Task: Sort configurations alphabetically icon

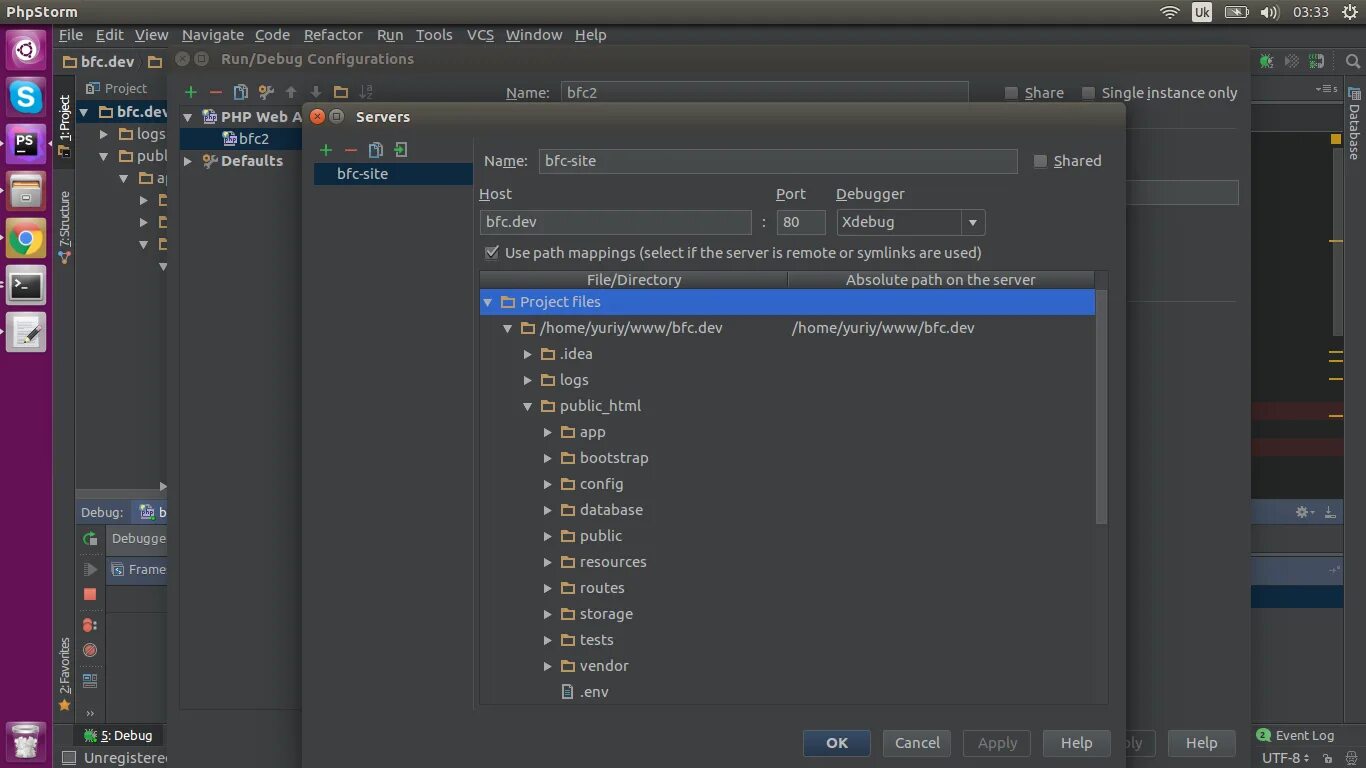Action: coord(366,92)
